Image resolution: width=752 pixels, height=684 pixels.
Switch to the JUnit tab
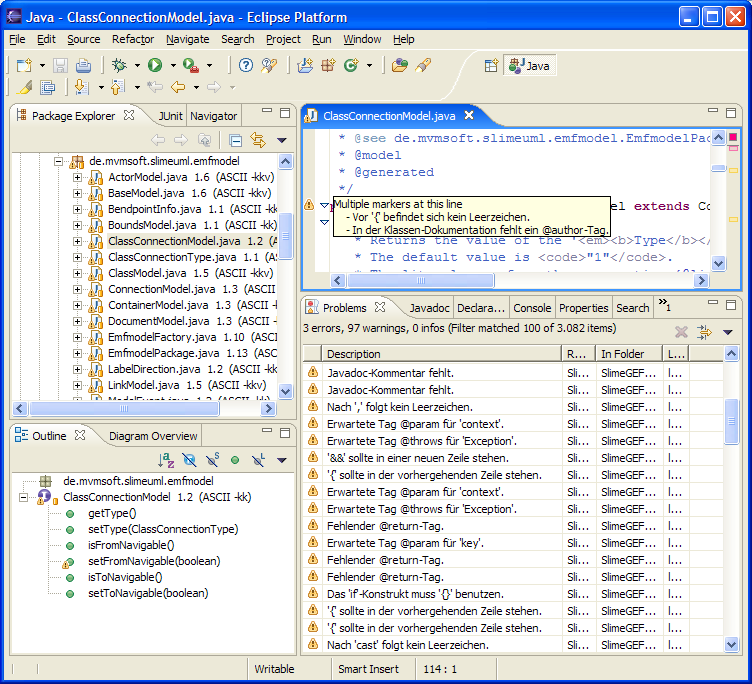(x=170, y=116)
